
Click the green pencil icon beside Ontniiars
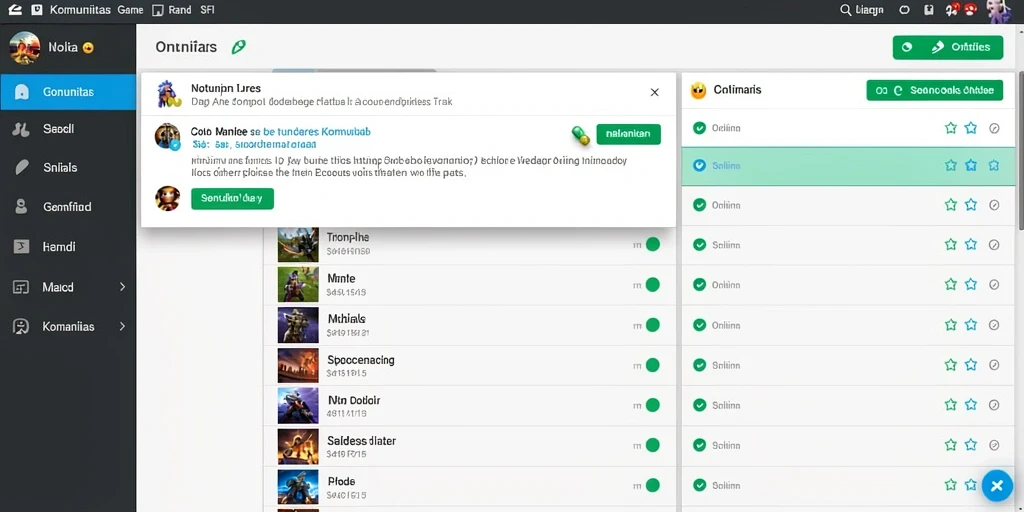(x=239, y=47)
